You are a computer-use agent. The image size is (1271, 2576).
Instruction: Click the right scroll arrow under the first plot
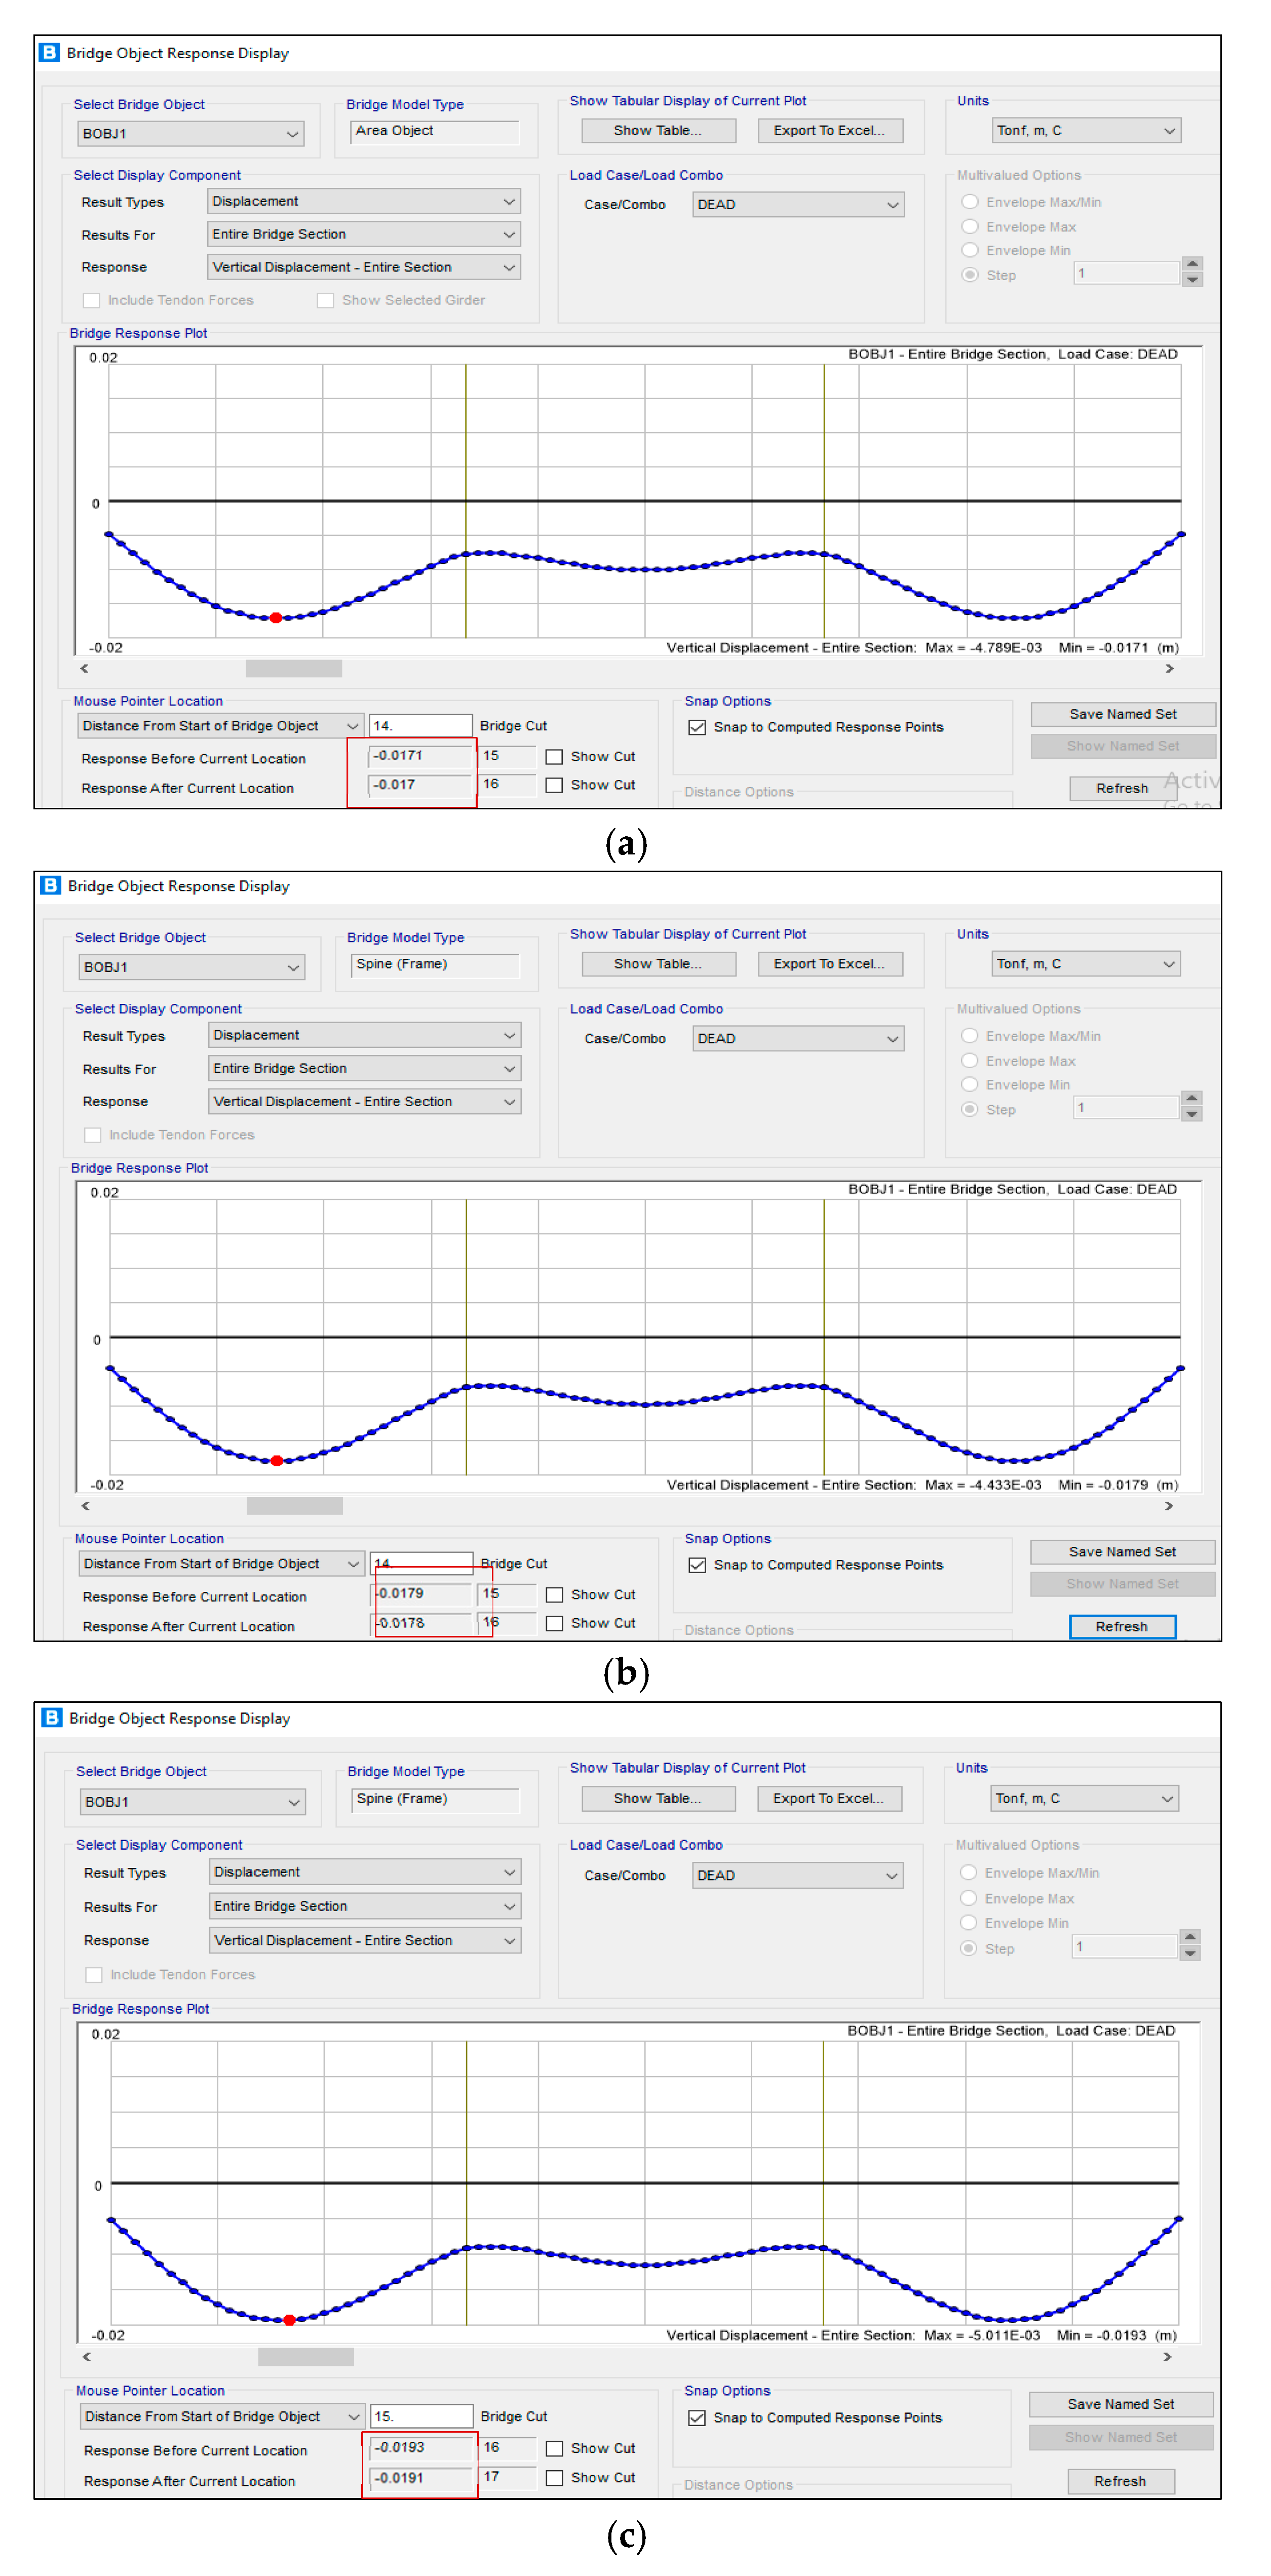coord(1168,668)
